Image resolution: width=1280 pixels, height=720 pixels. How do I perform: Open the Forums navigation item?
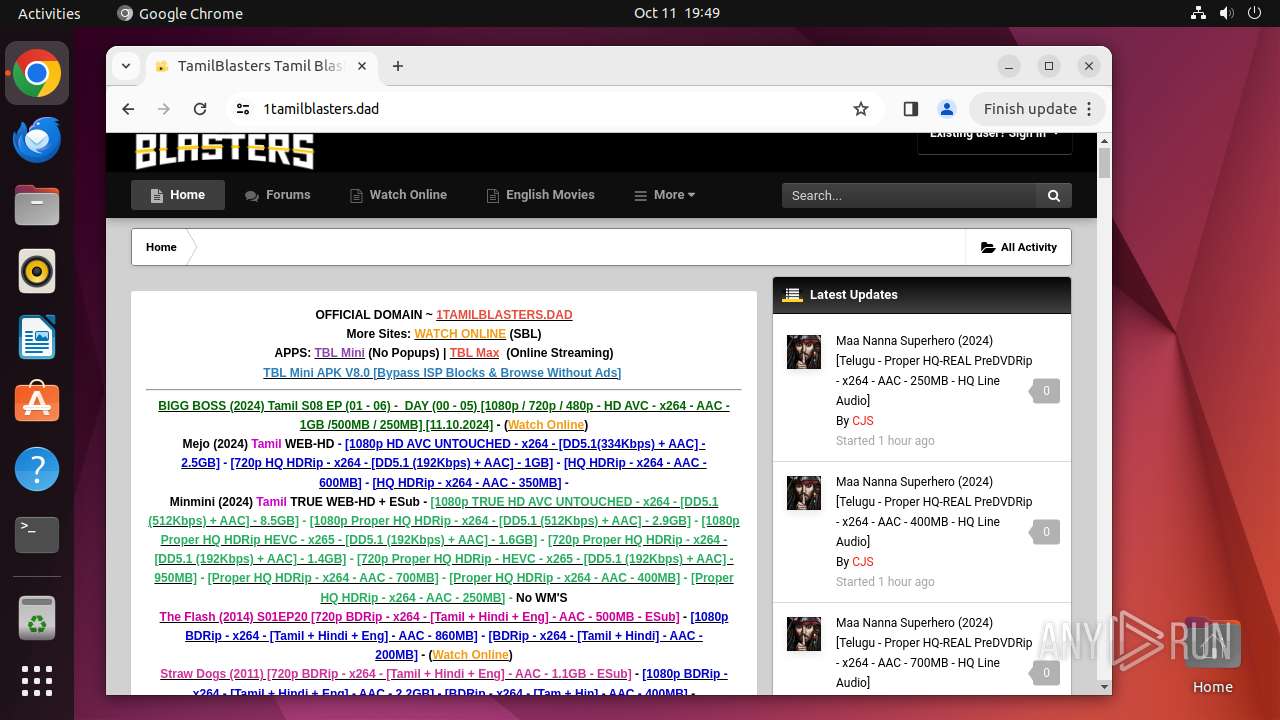pos(278,195)
